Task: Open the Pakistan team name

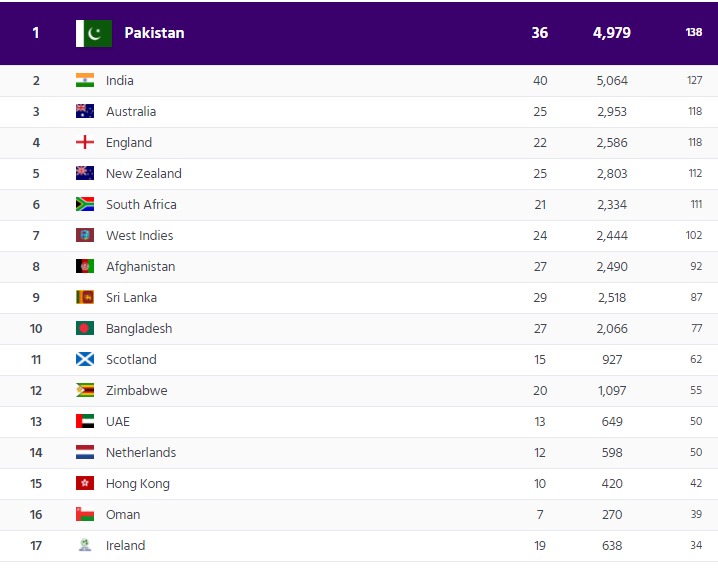Action: [154, 33]
